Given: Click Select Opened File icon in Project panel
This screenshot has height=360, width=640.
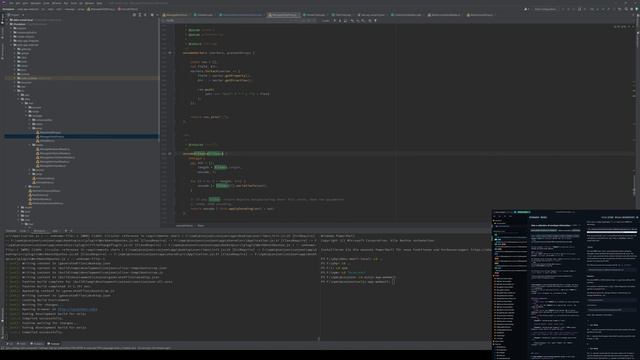Looking at the screenshot, I should point(134,15).
